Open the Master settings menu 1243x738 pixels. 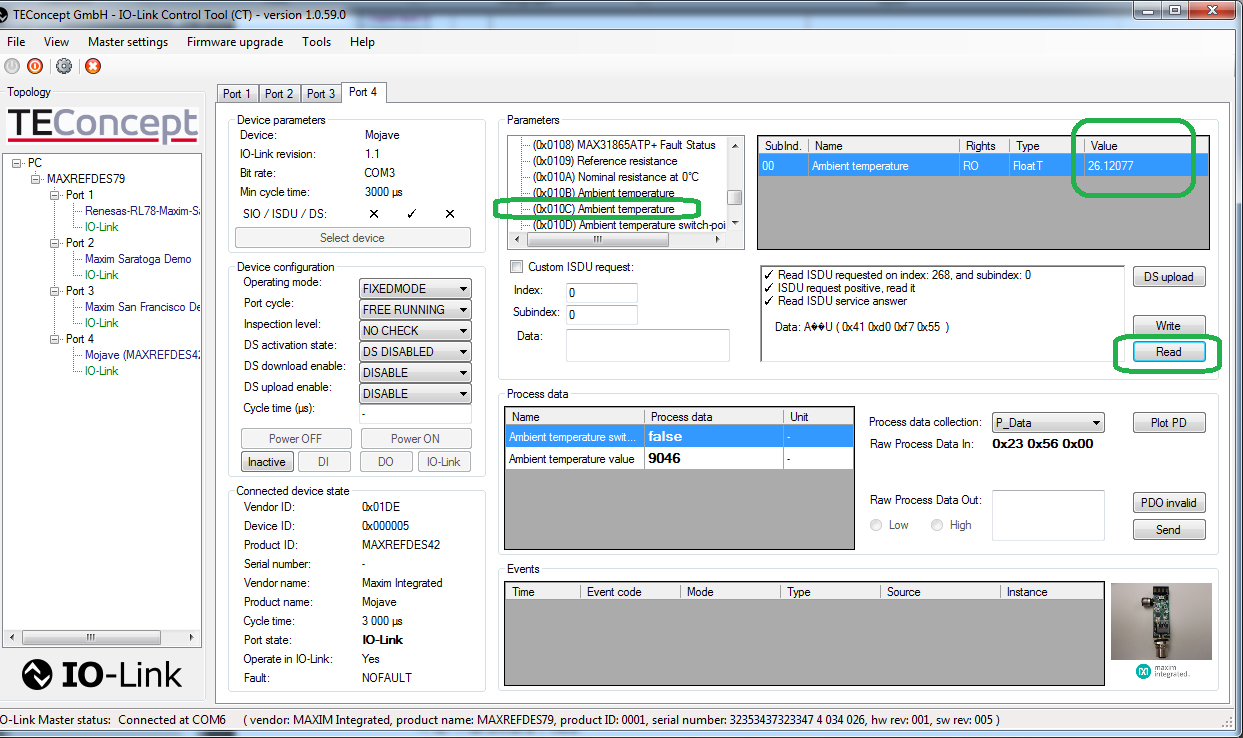[x=128, y=42]
